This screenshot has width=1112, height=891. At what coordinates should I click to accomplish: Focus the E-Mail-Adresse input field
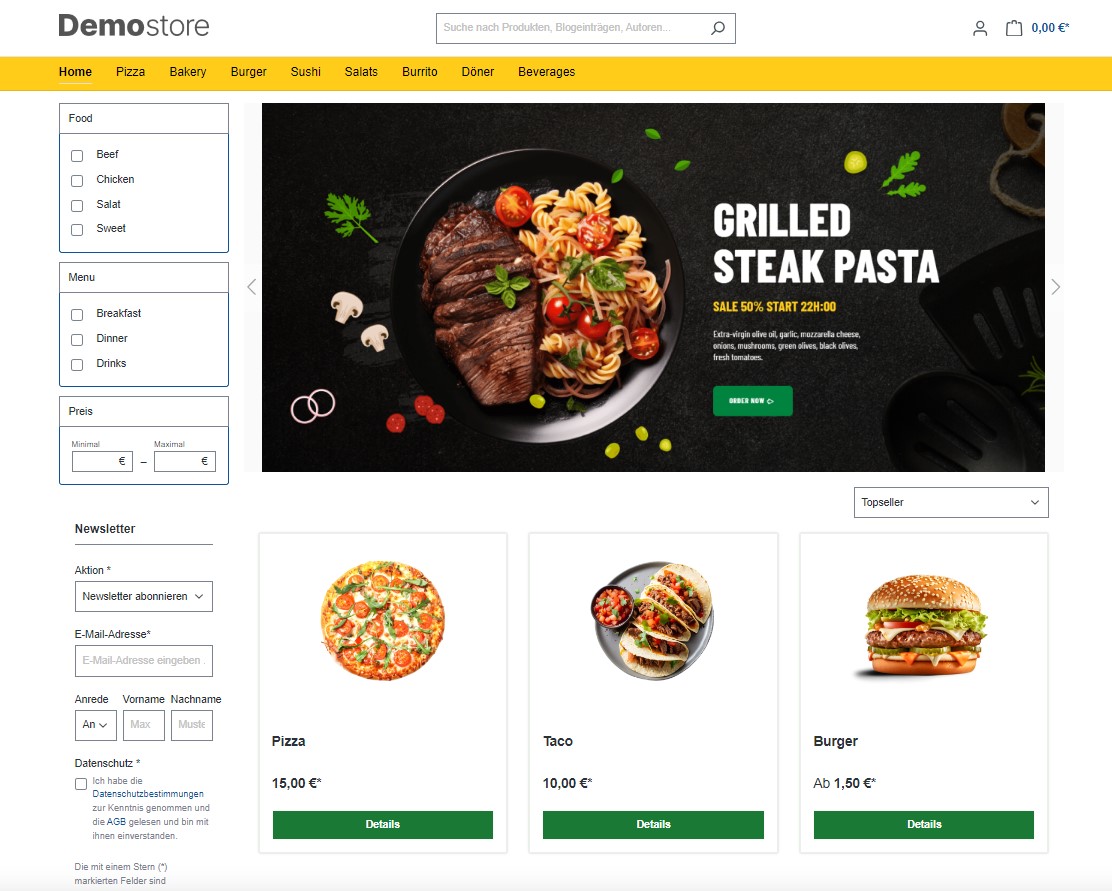(143, 660)
